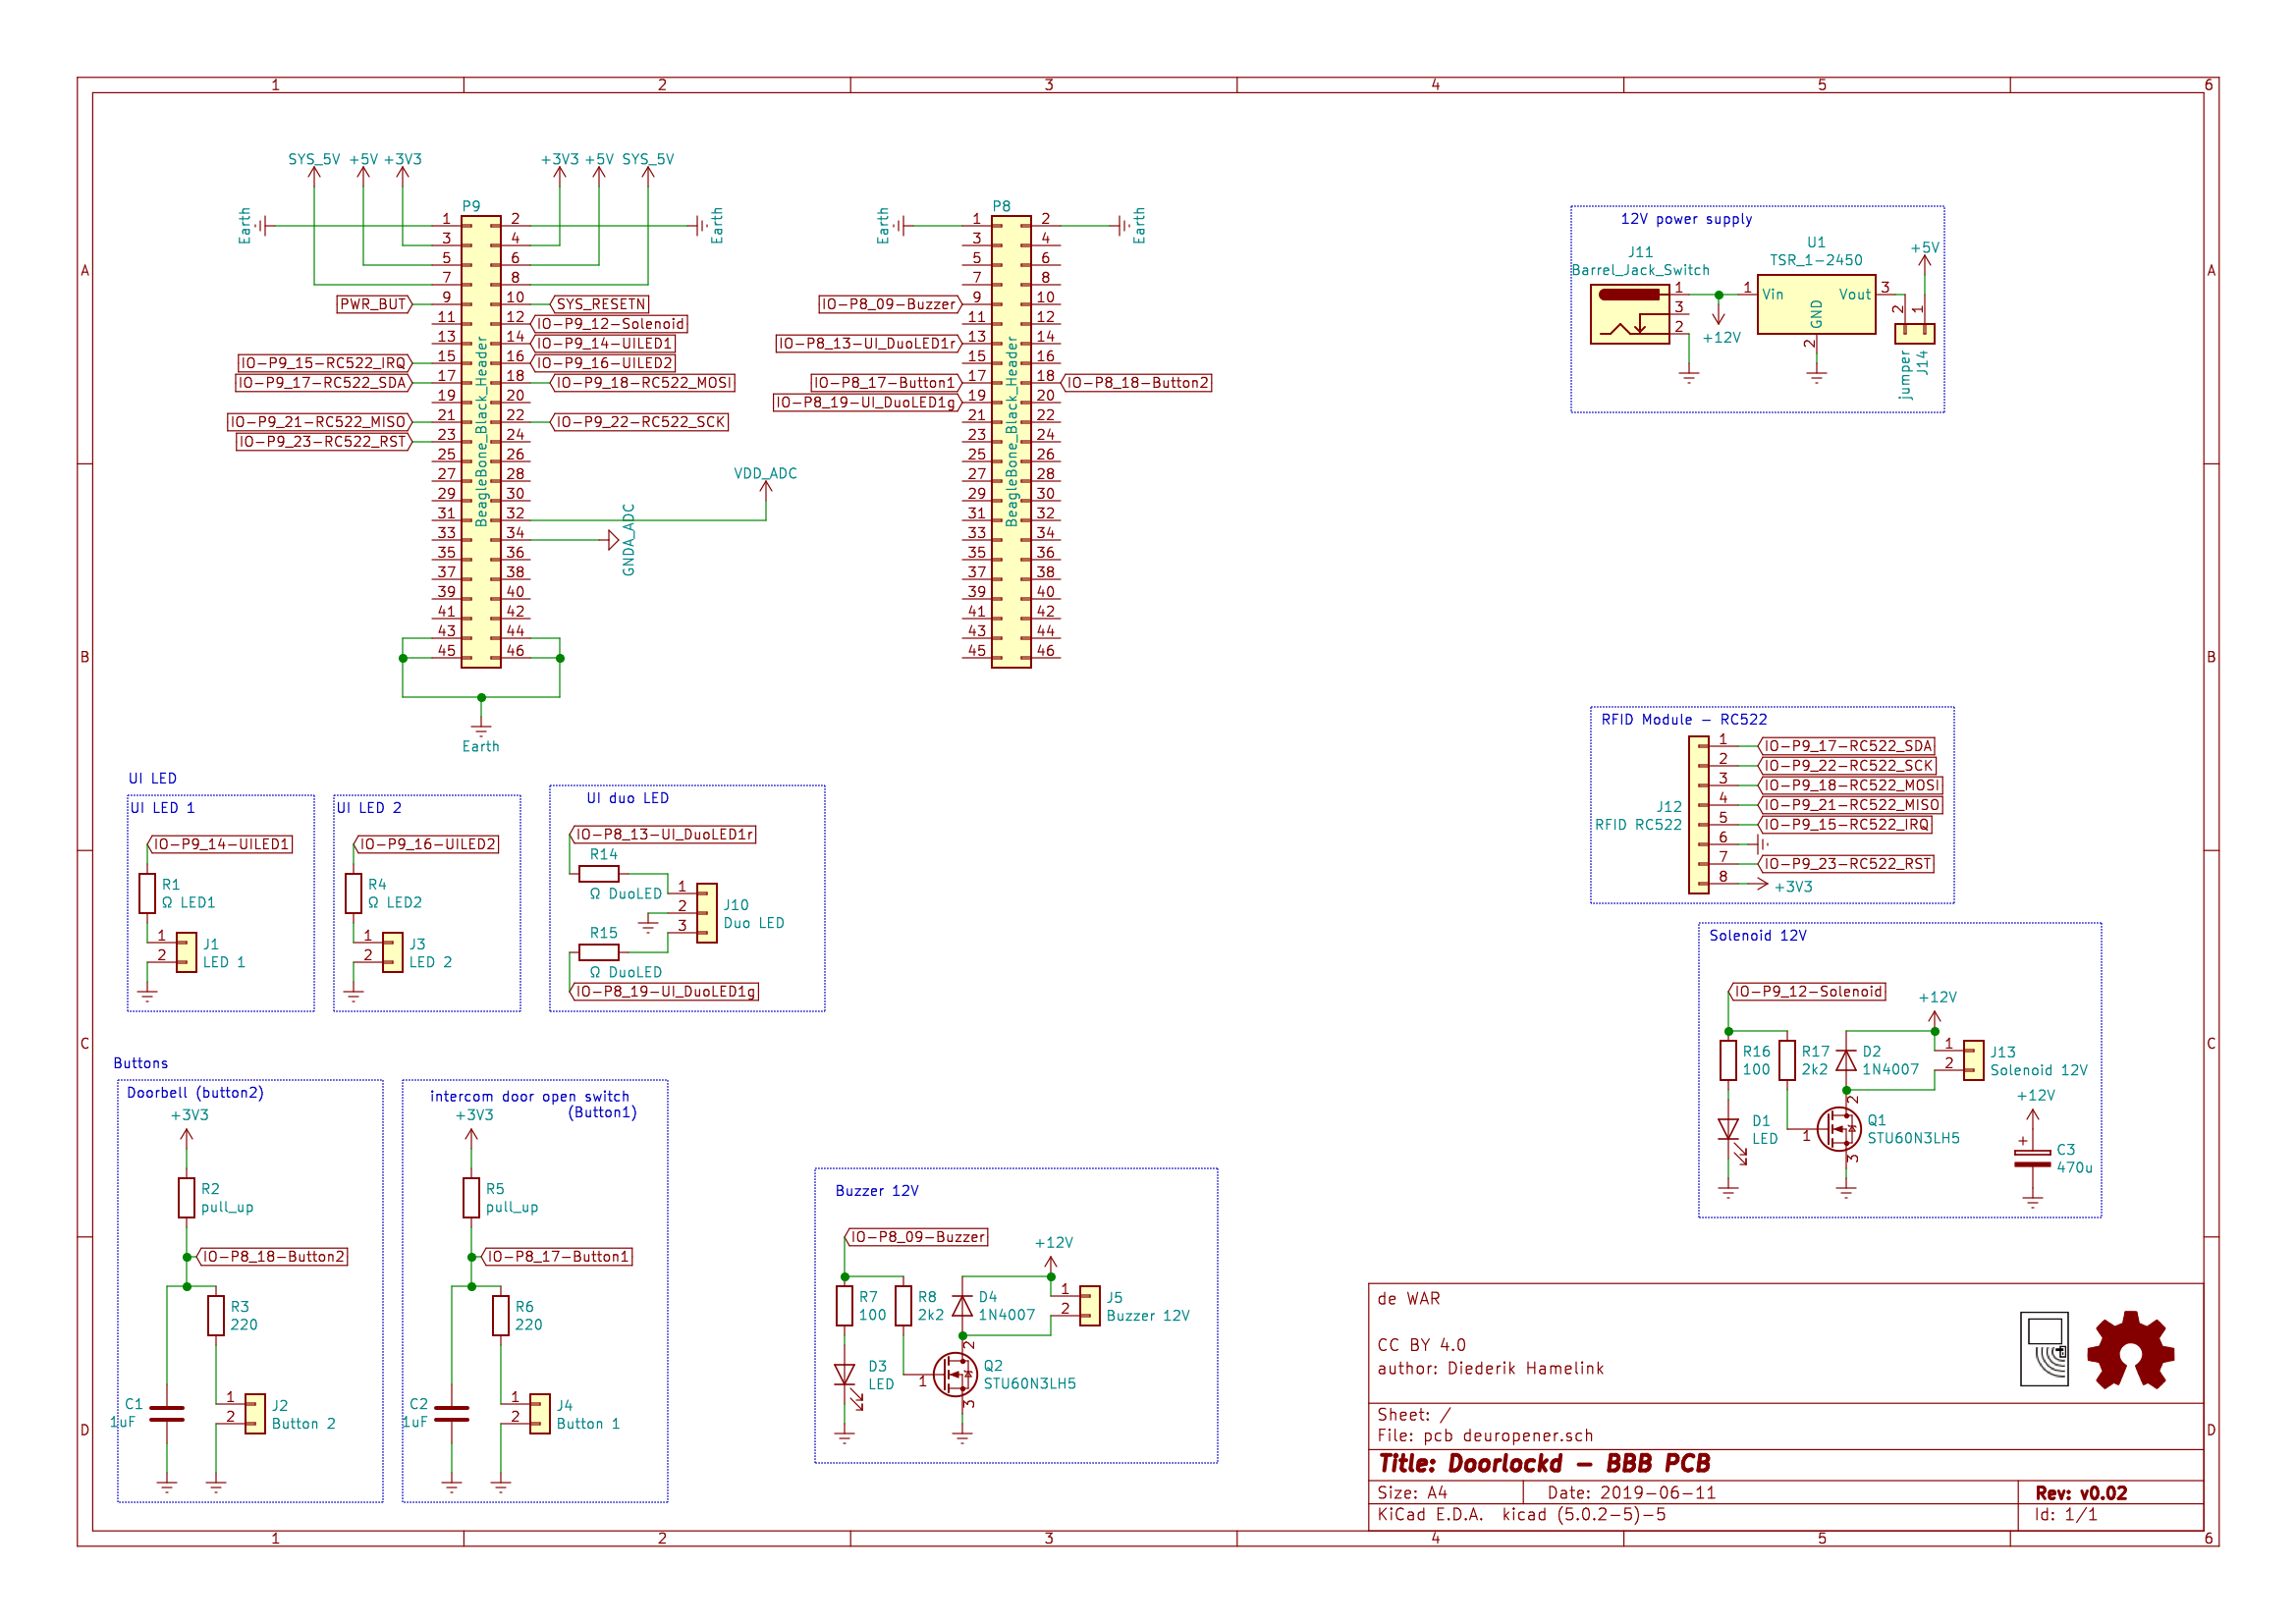Click the RFID reader logo in title block
The width and height of the screenshot is (2296, 1623).
tap(2043, 1348)
